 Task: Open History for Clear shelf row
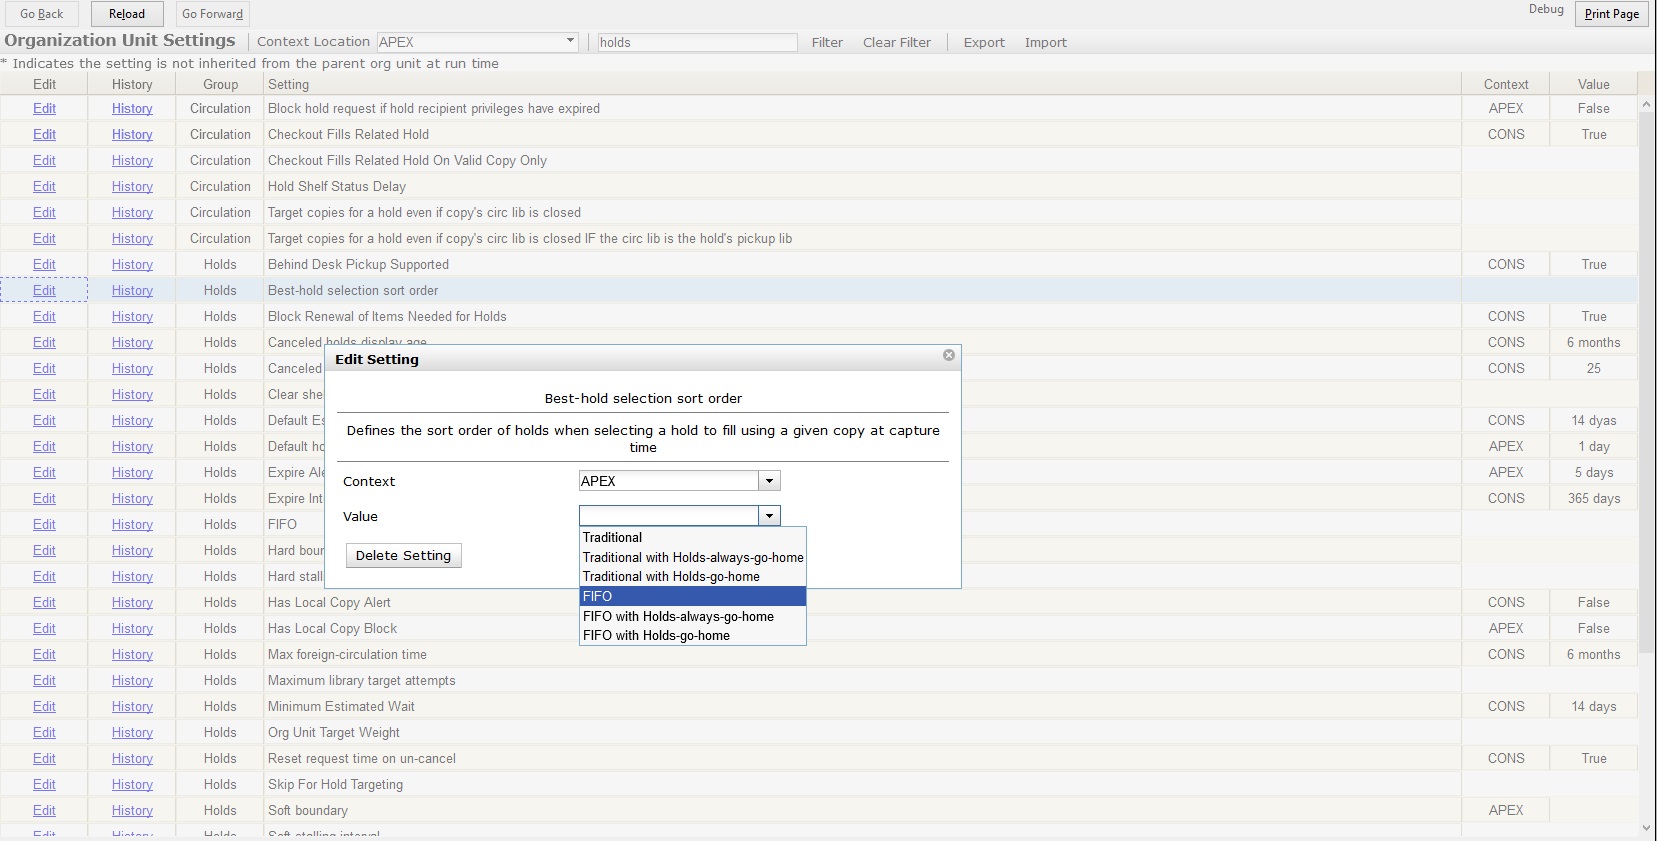pyautogui.click(x=132, y=394)
